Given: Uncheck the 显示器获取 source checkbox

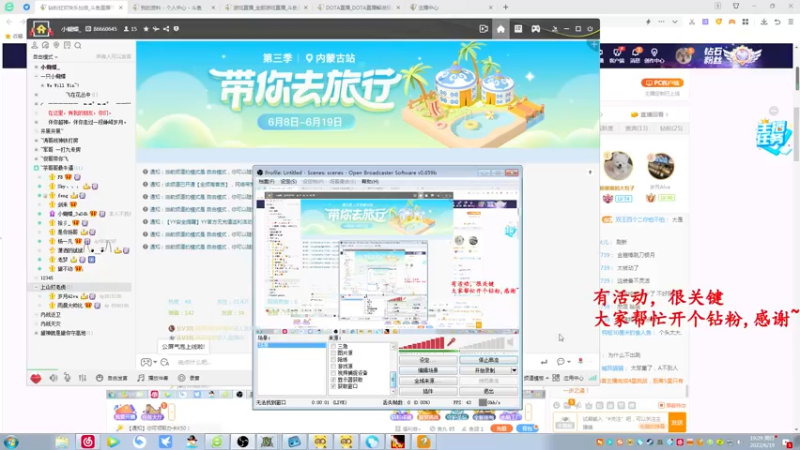Looking at the screenshot, I should click(x=333, y=380).
